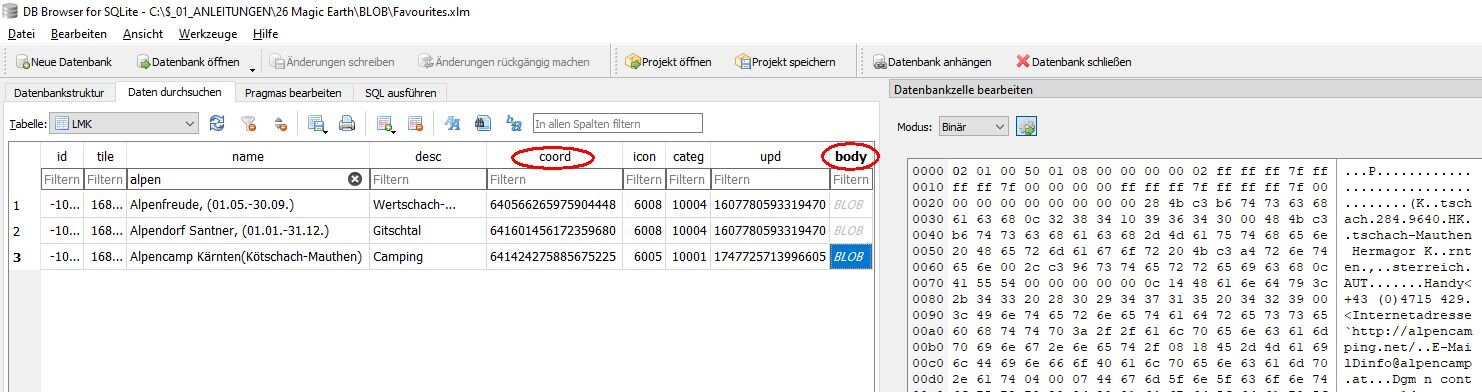Sort by the id column header
The width and height of the screenshot is (1482, 392).
coord(62,156)
